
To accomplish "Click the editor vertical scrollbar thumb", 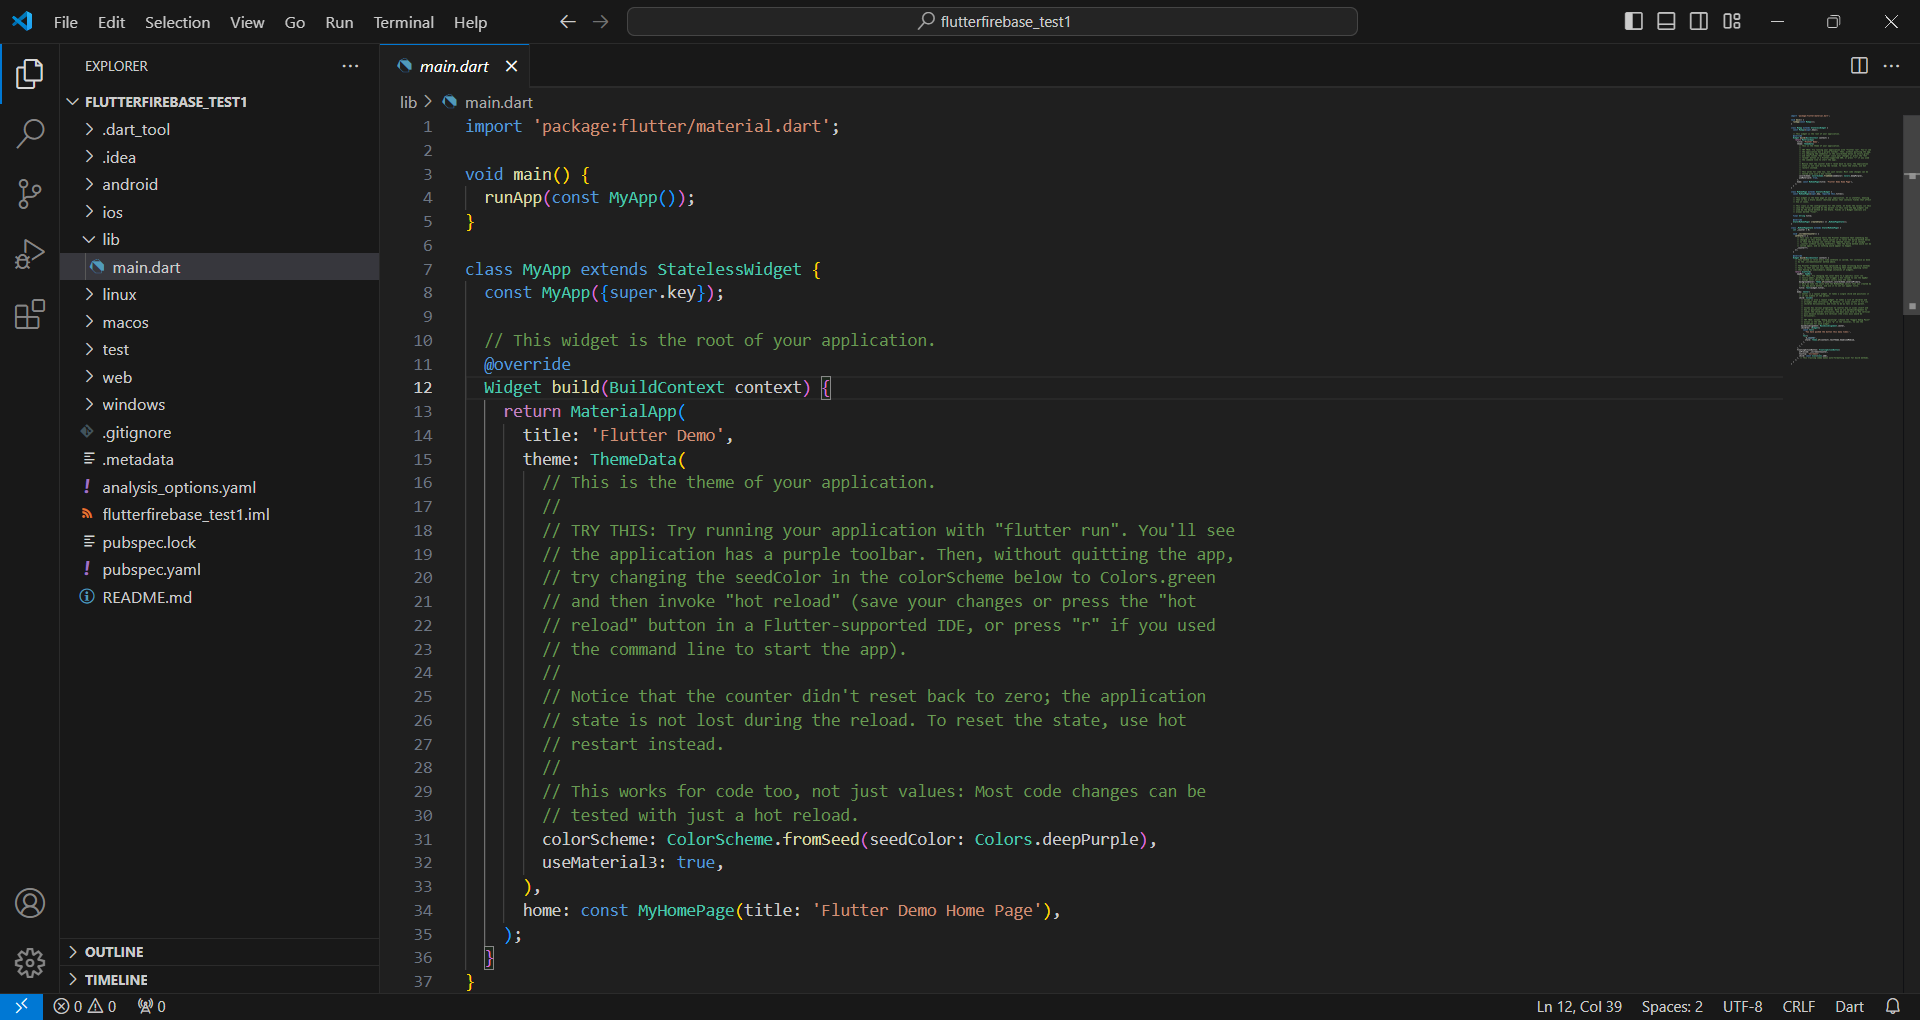I will pos(1911,214).
